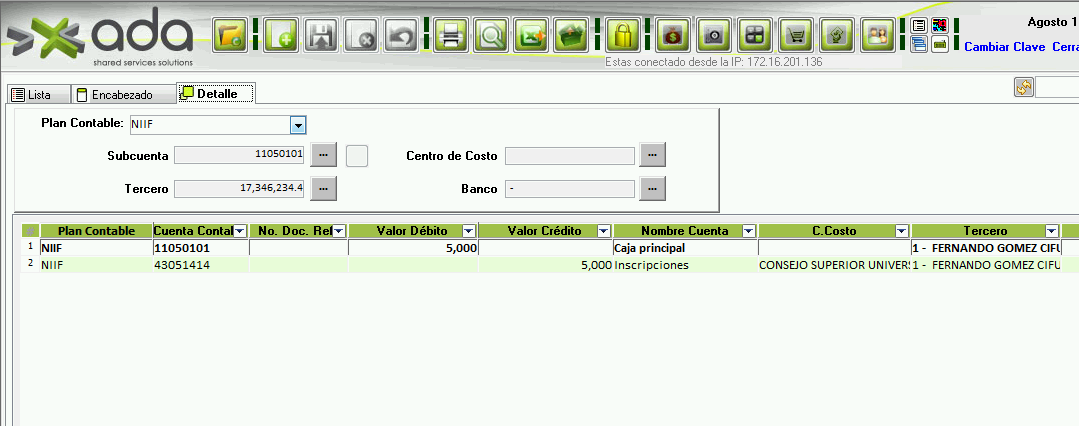1079x426 pixels.
Task: Click browse button next to Tercero field
Action: (323, 188)
